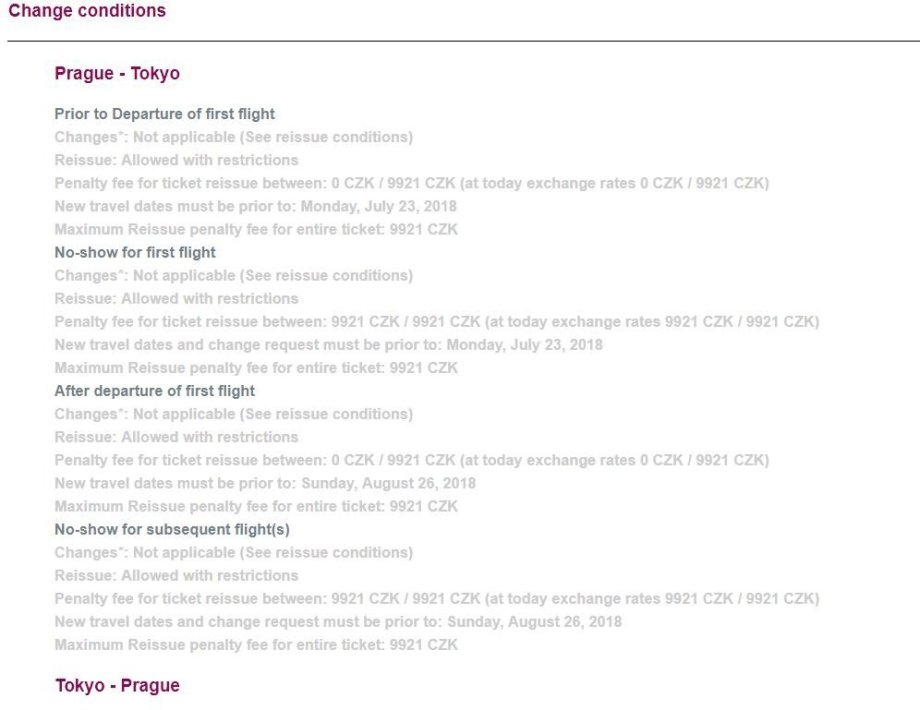Click the penalty fee line under After departure of first flight
This screenshot has width=920, height=710.
coord(411,460)
